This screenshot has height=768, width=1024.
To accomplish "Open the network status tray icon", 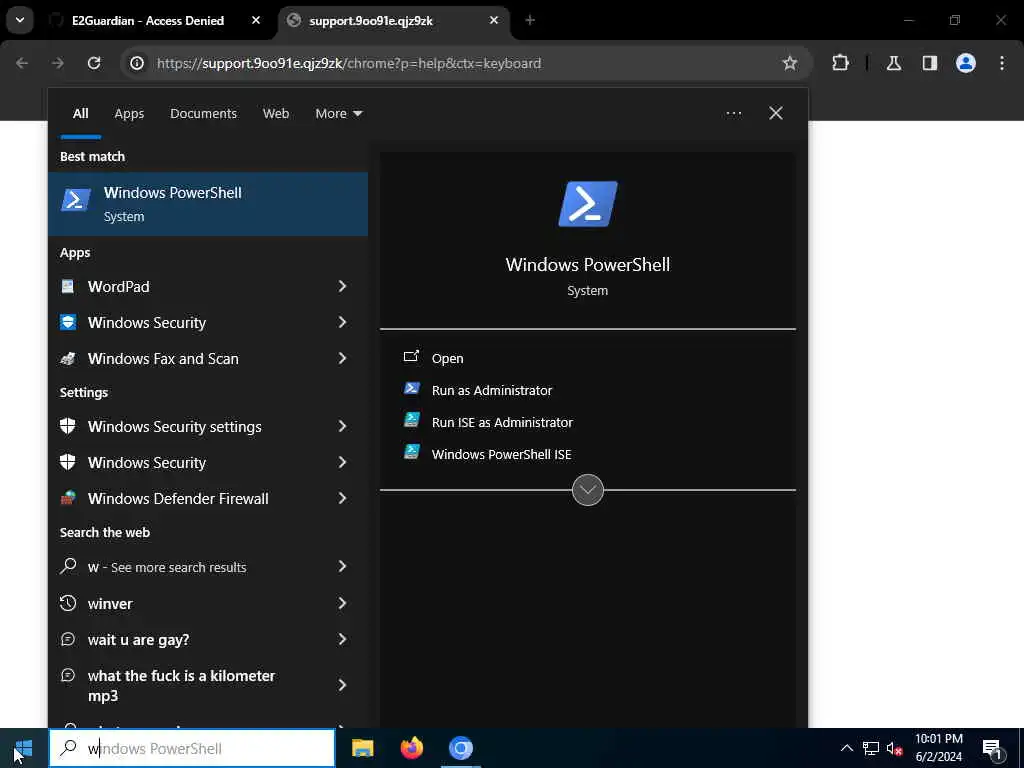I will click(871, 748).
